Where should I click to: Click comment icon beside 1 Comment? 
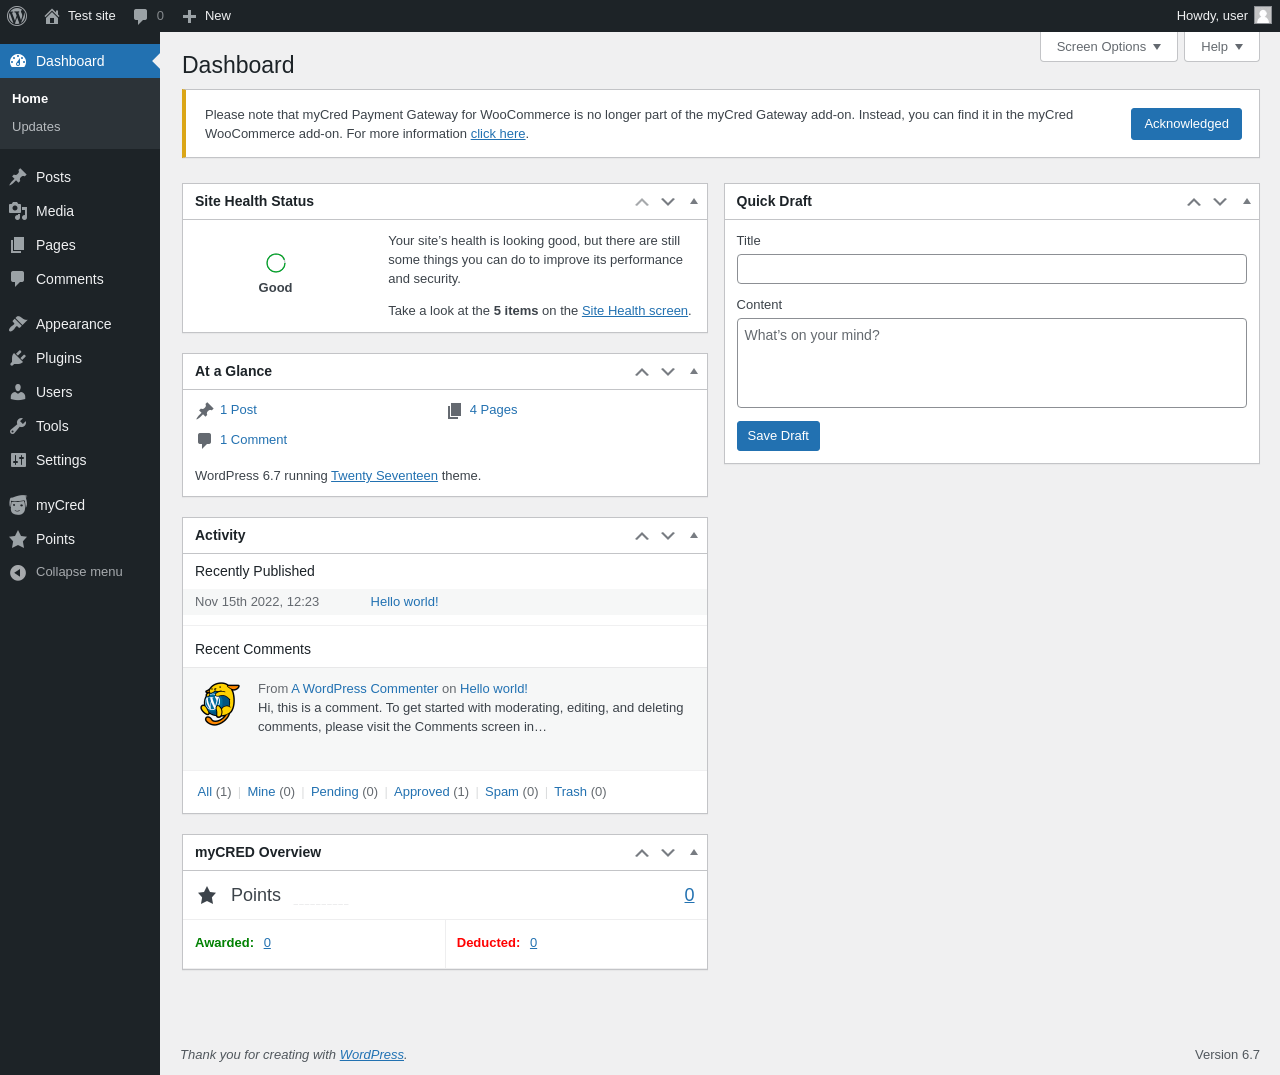click(205, 441)
